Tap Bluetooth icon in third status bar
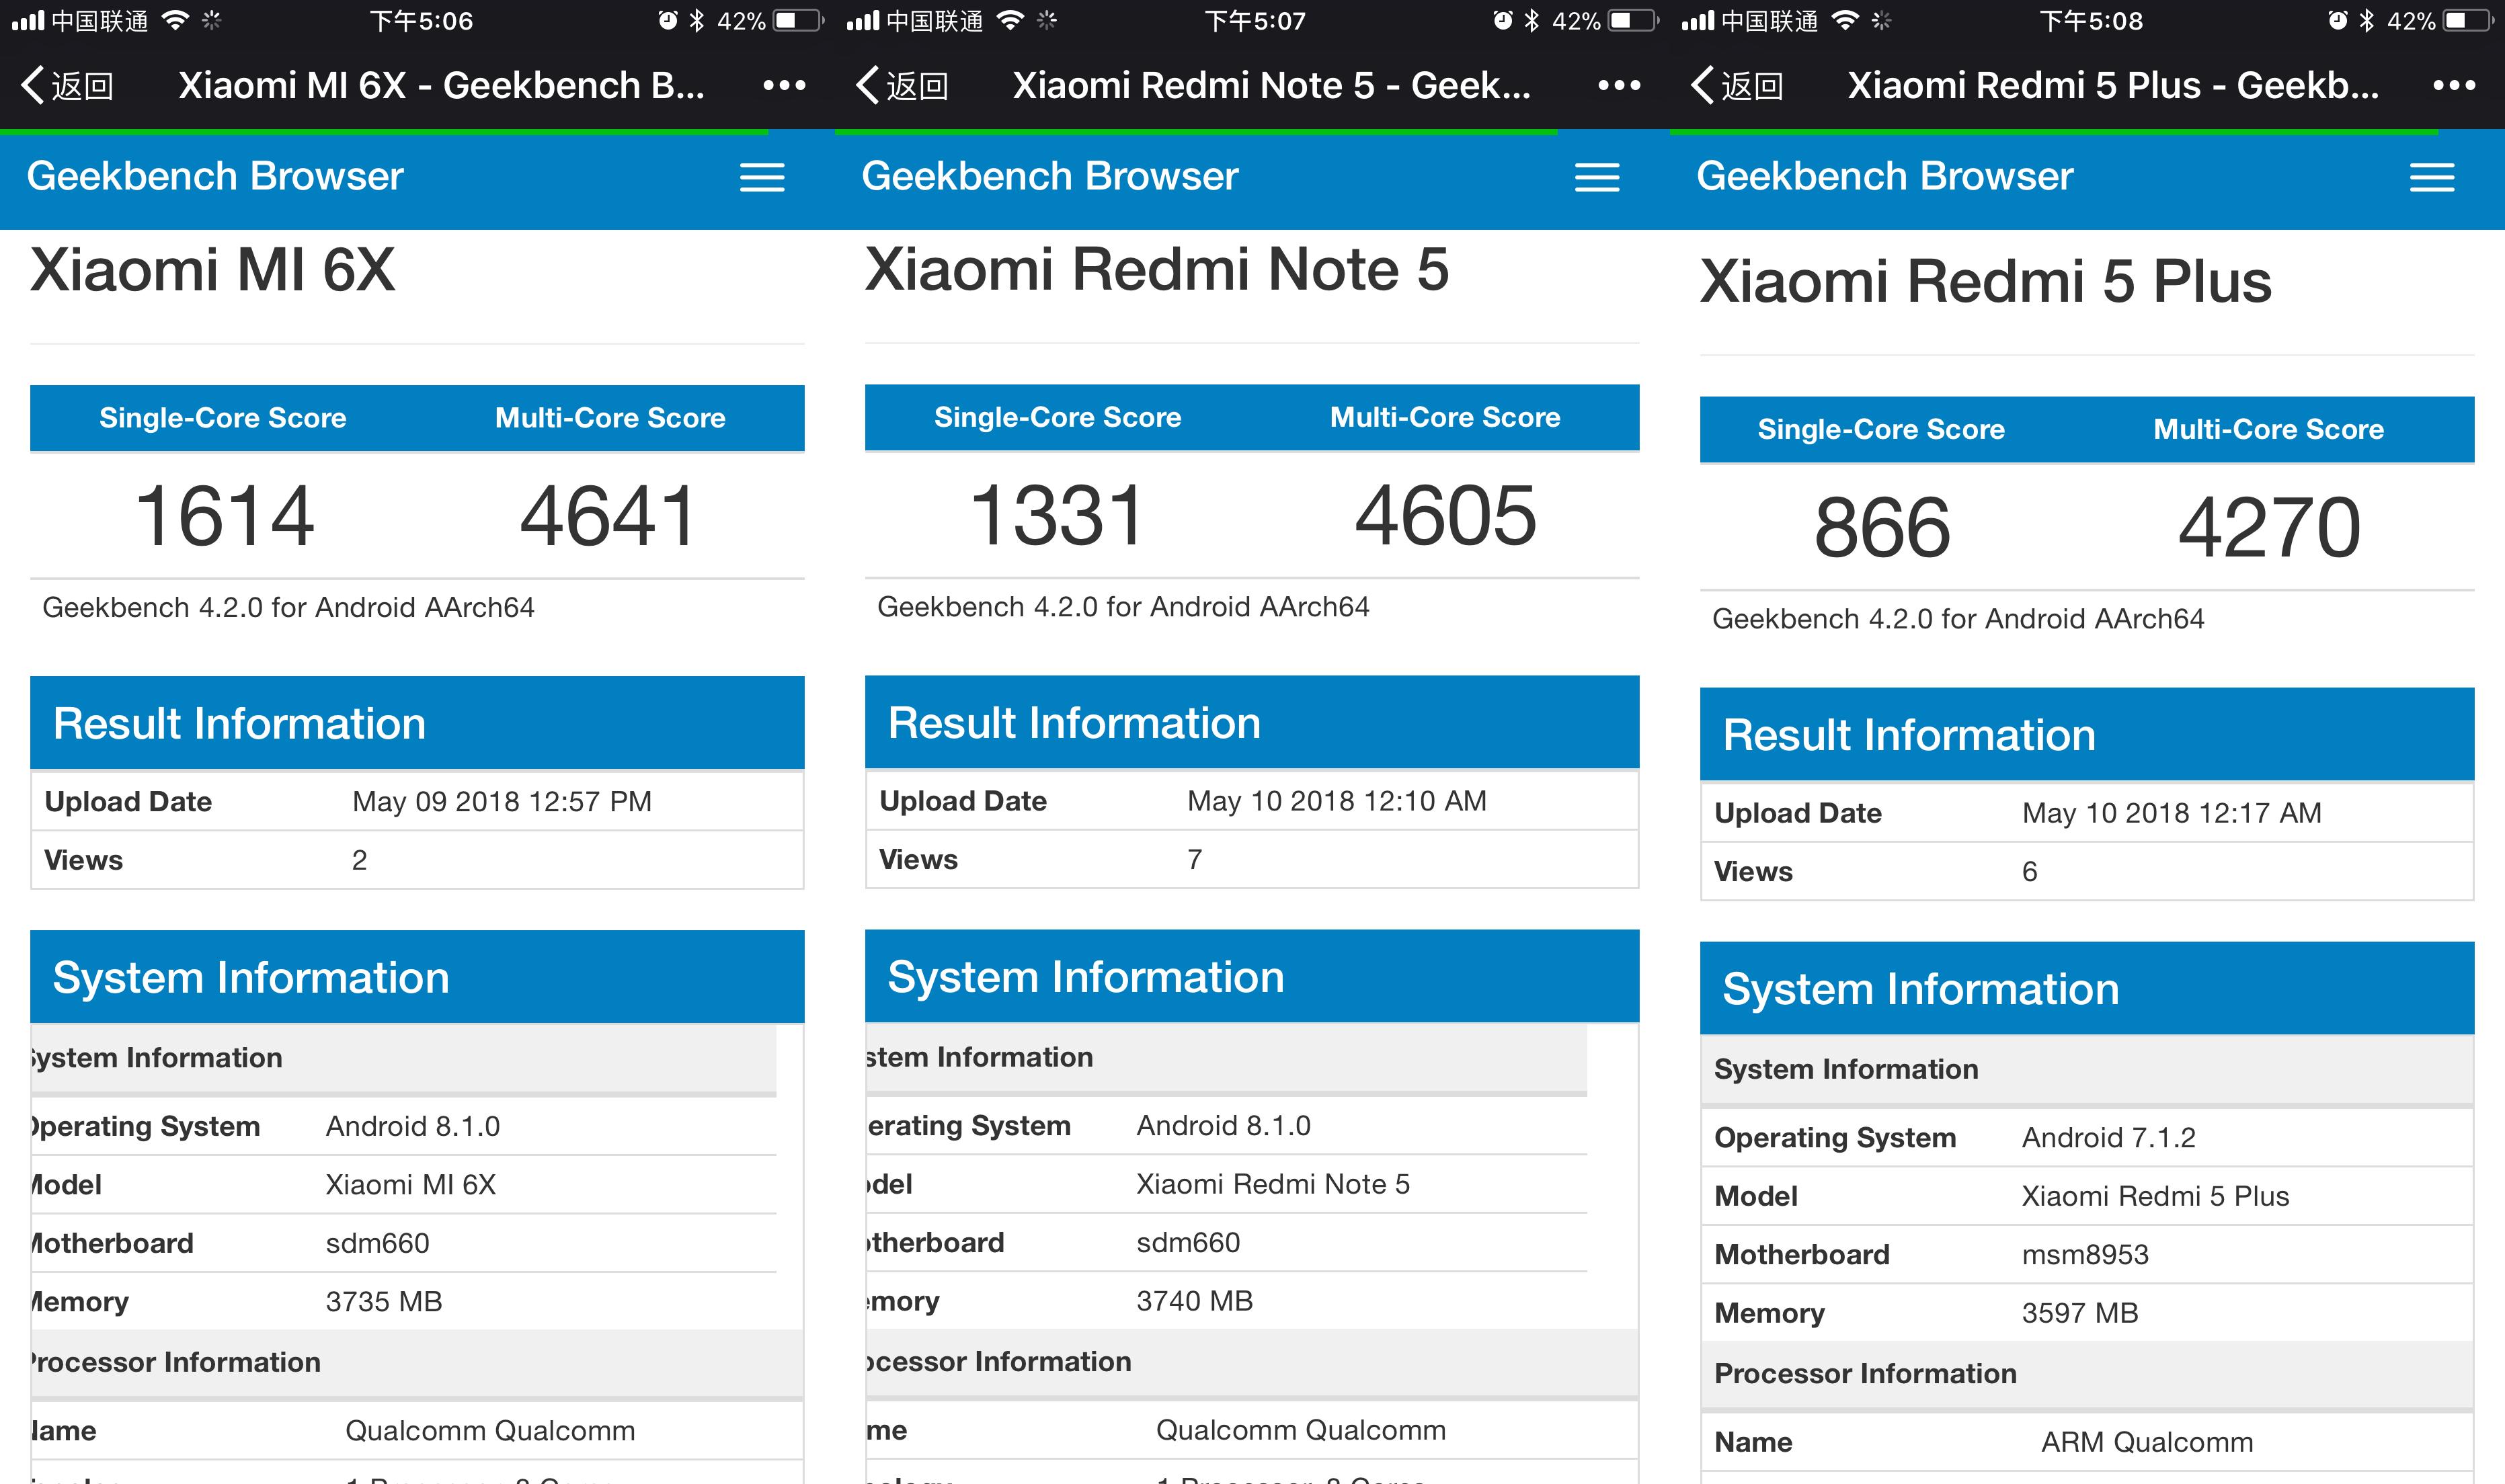 tap(2366, 20)
